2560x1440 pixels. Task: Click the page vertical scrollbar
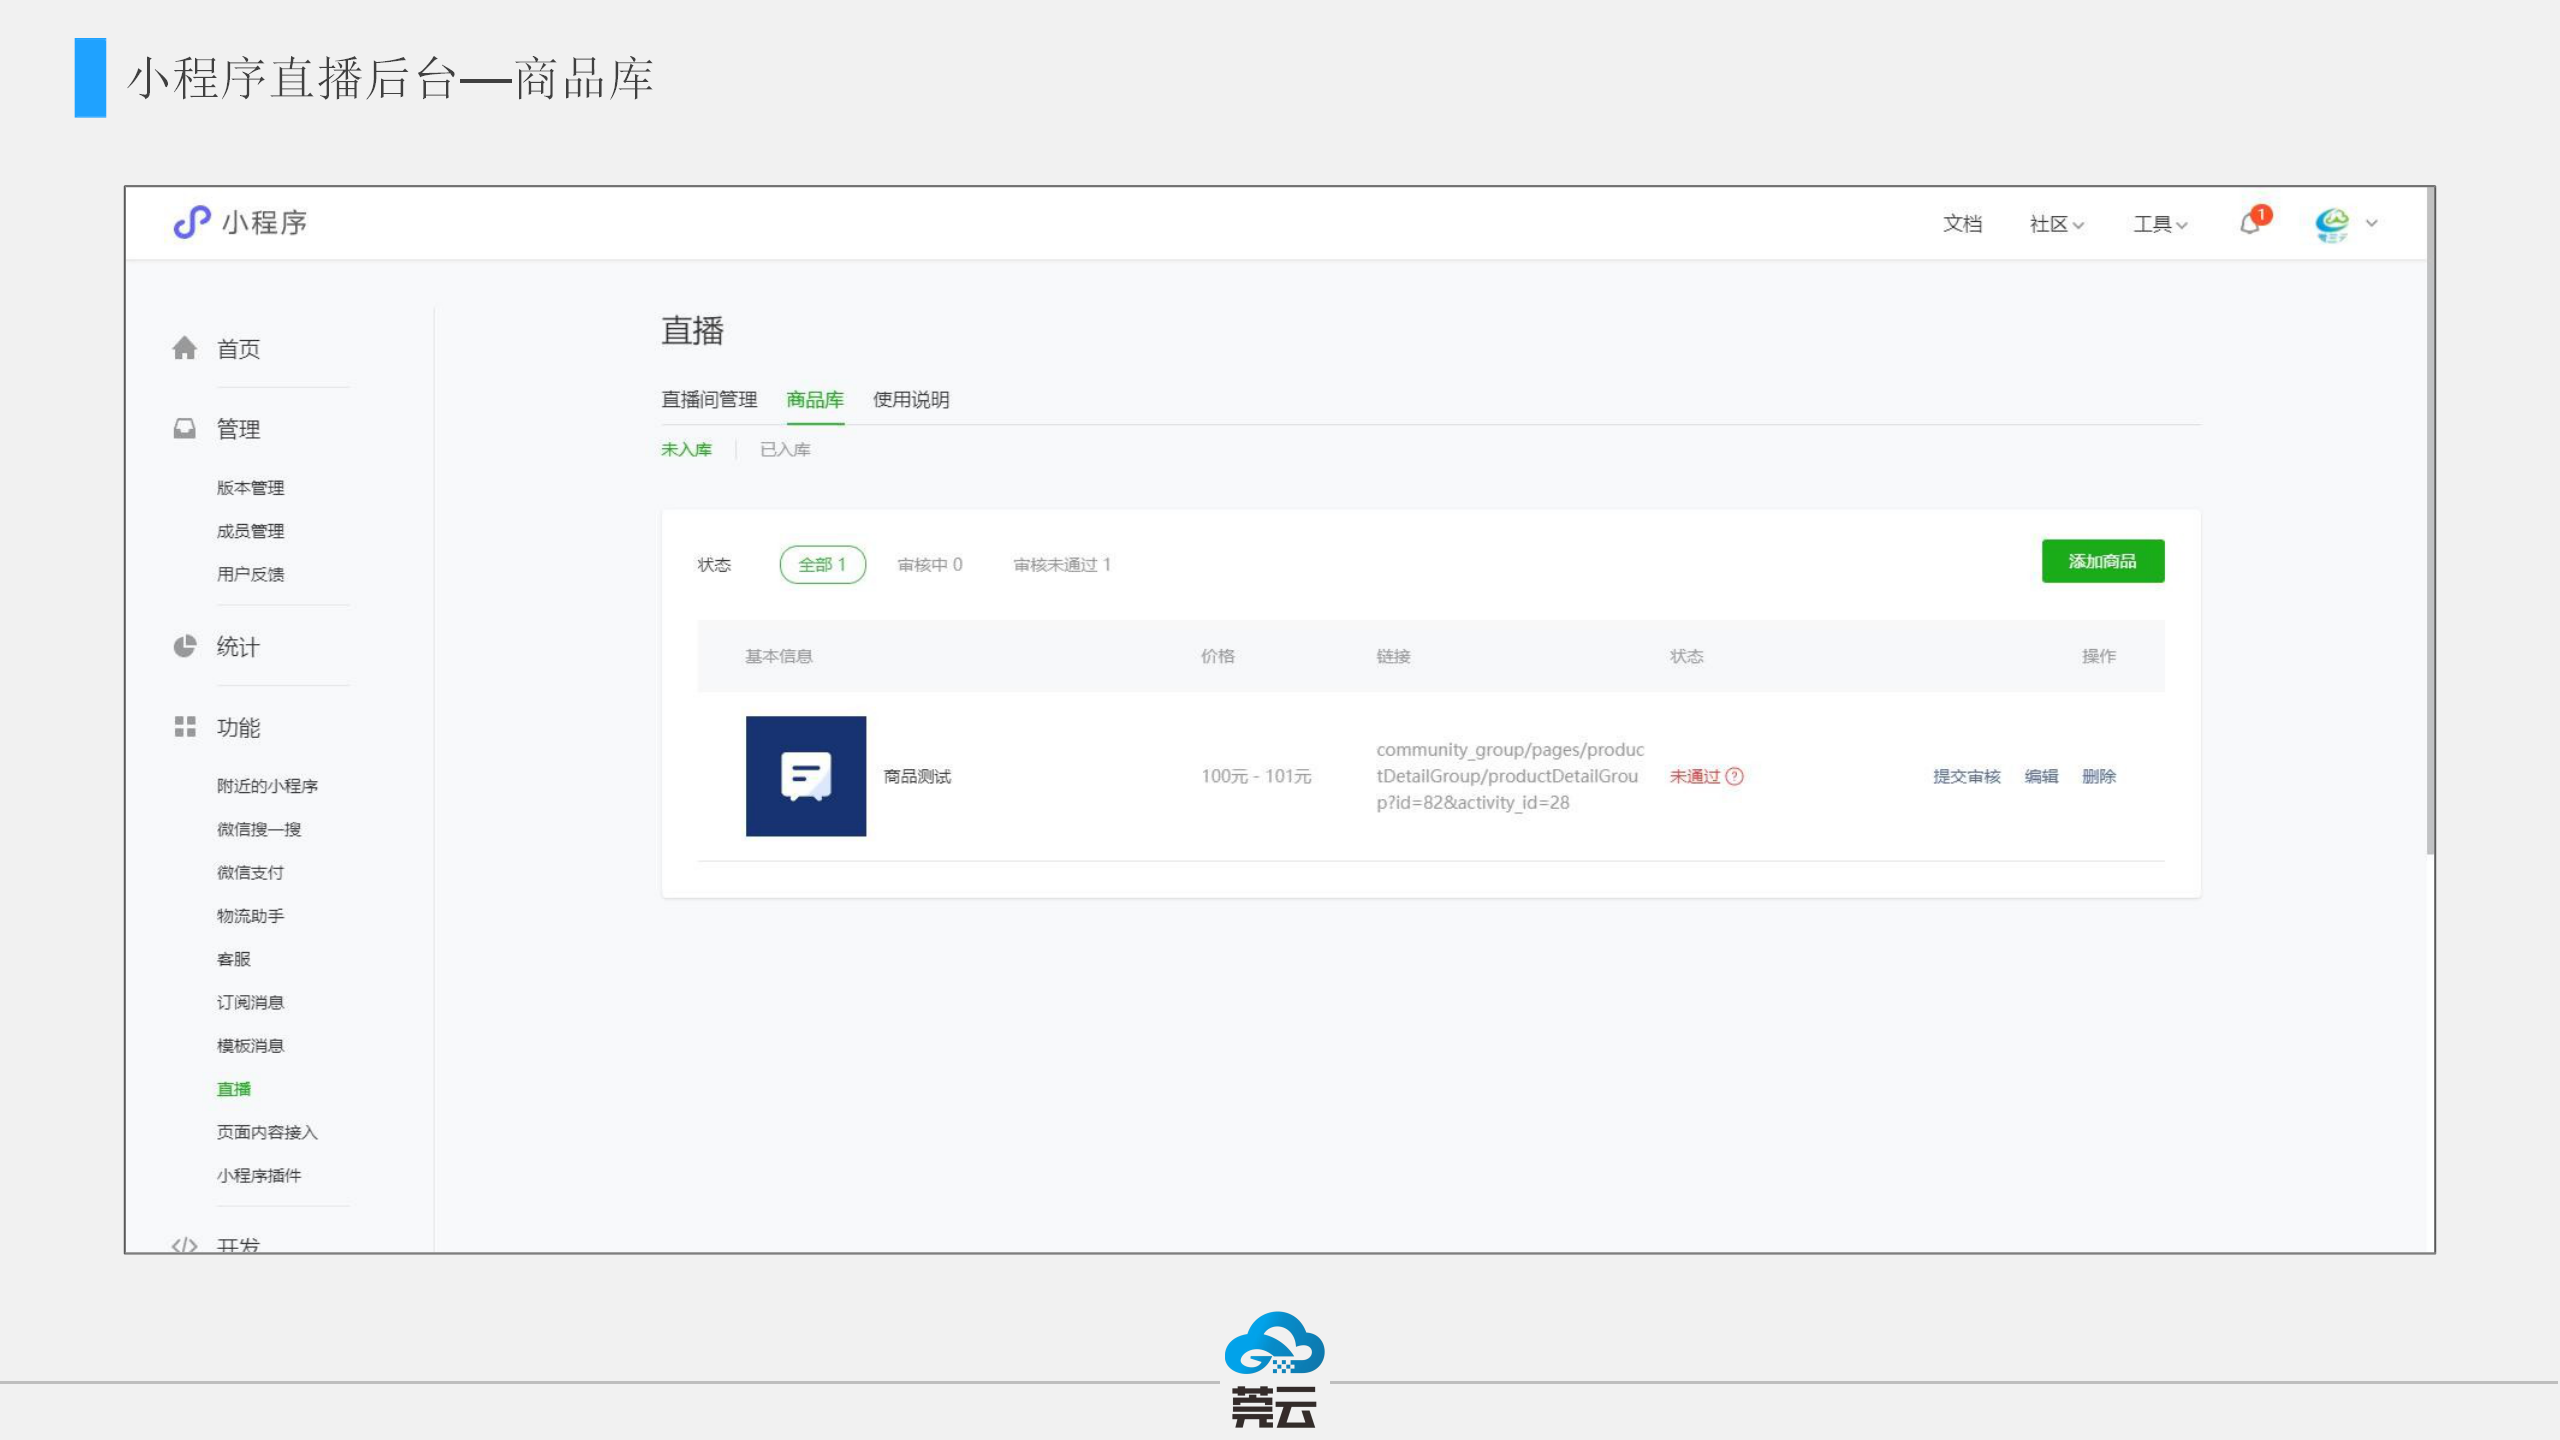point(2430,520)
